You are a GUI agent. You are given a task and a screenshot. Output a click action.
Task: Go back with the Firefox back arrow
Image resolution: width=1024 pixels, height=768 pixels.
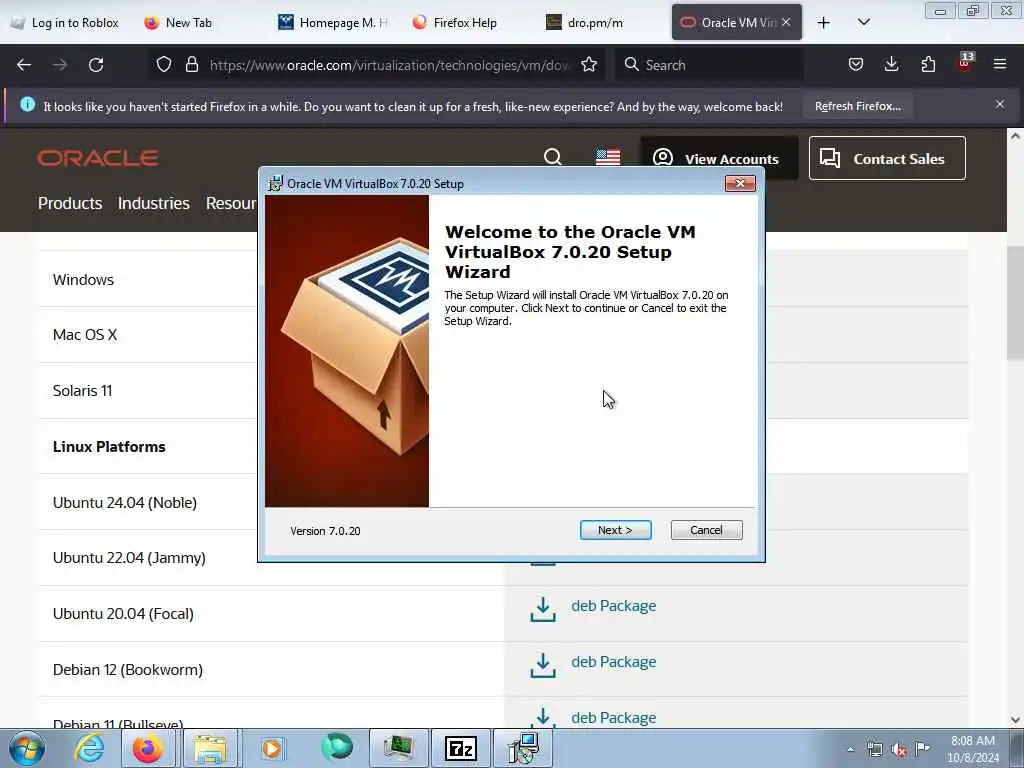(x=24, y=65)
